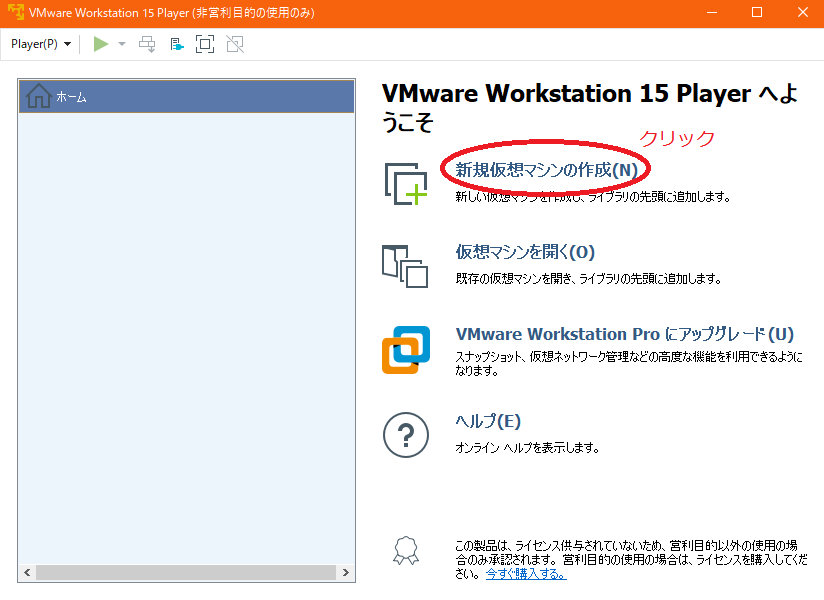Open the Player(P) dropdown arrow
The image size is (824, 600).
[66, 44]
